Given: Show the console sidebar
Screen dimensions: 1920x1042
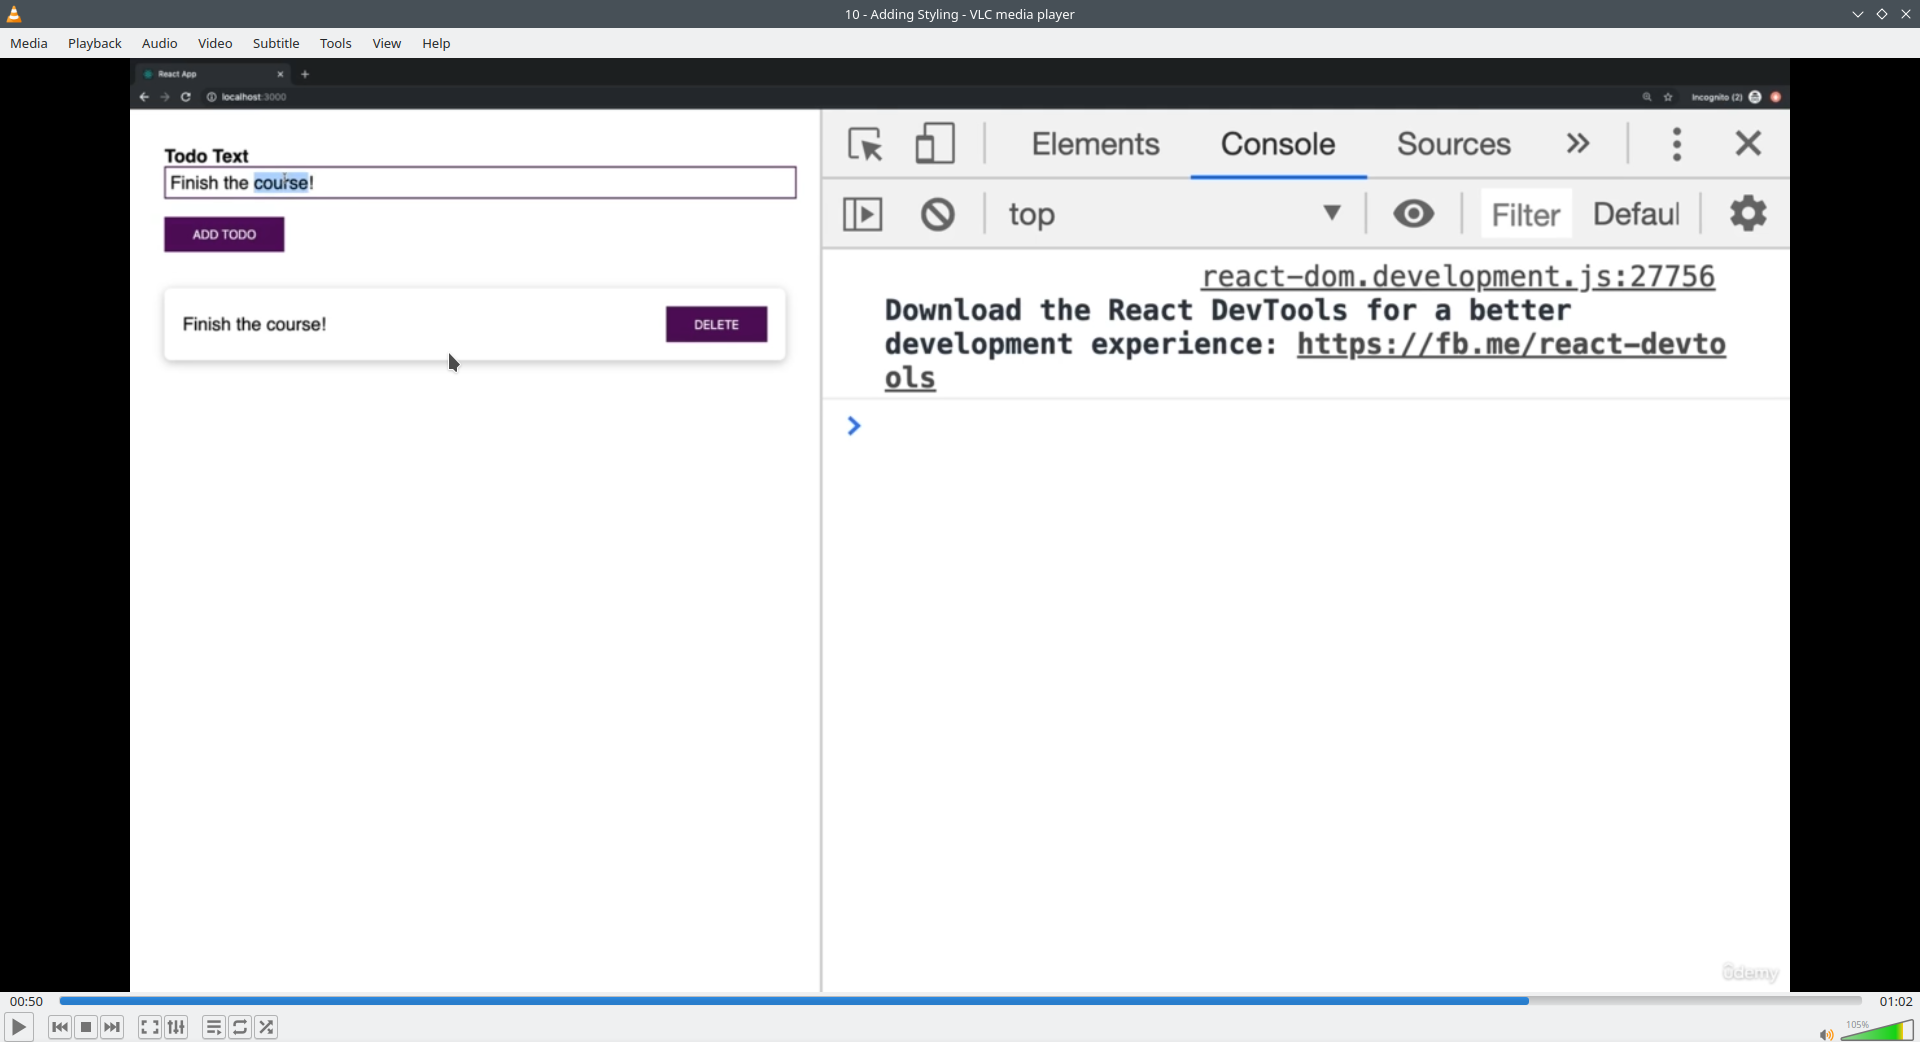Looking at the screenshot, I should pos(862,214).
